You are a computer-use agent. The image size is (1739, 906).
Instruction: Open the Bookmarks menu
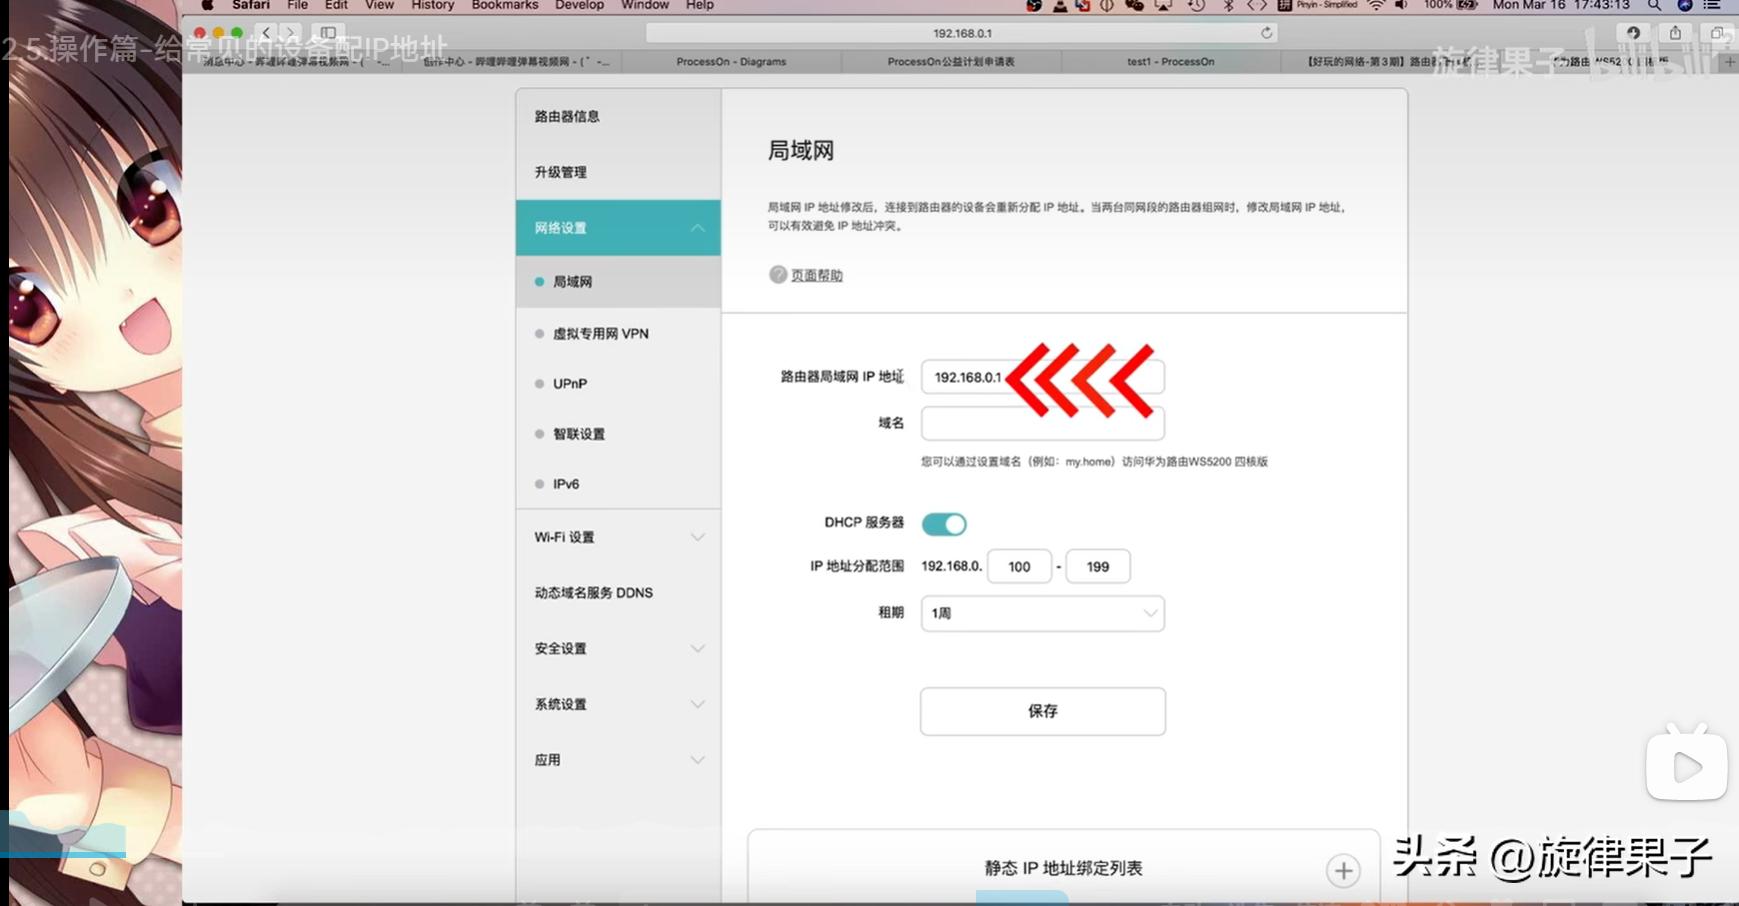coord(504,5)
